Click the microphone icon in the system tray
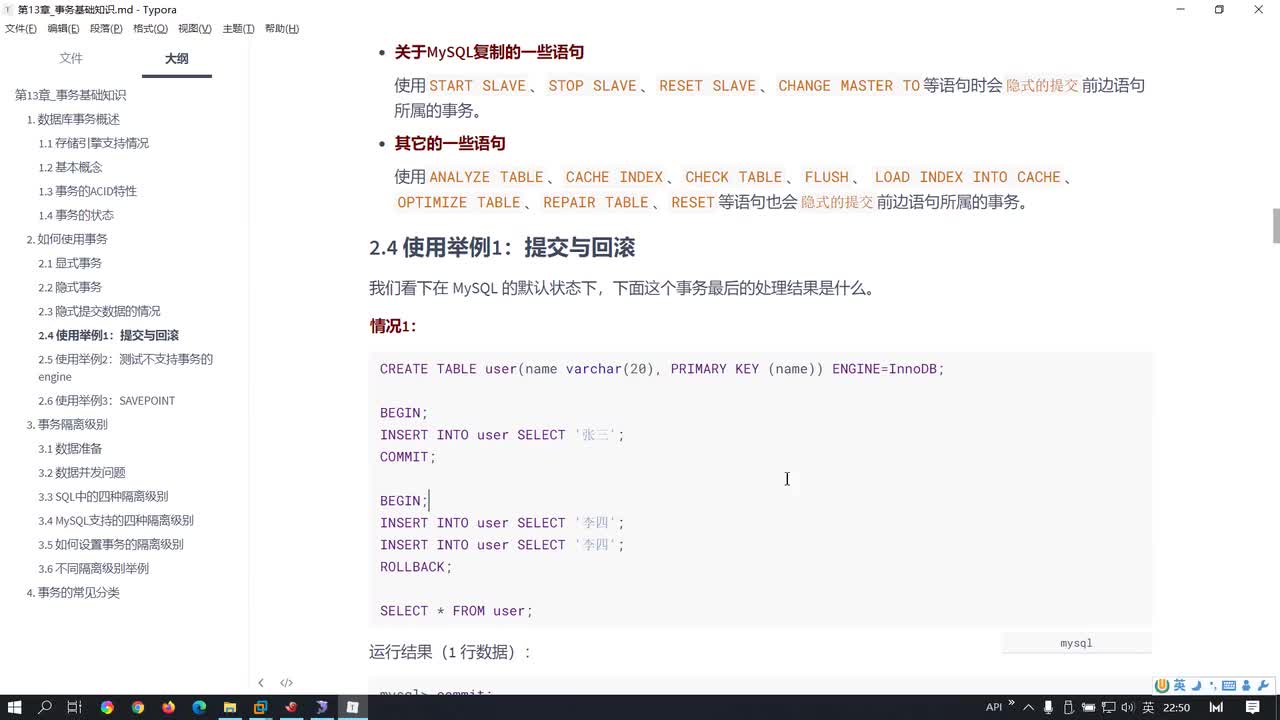This screenshot has width=1280, height=720. point(1047,707)
